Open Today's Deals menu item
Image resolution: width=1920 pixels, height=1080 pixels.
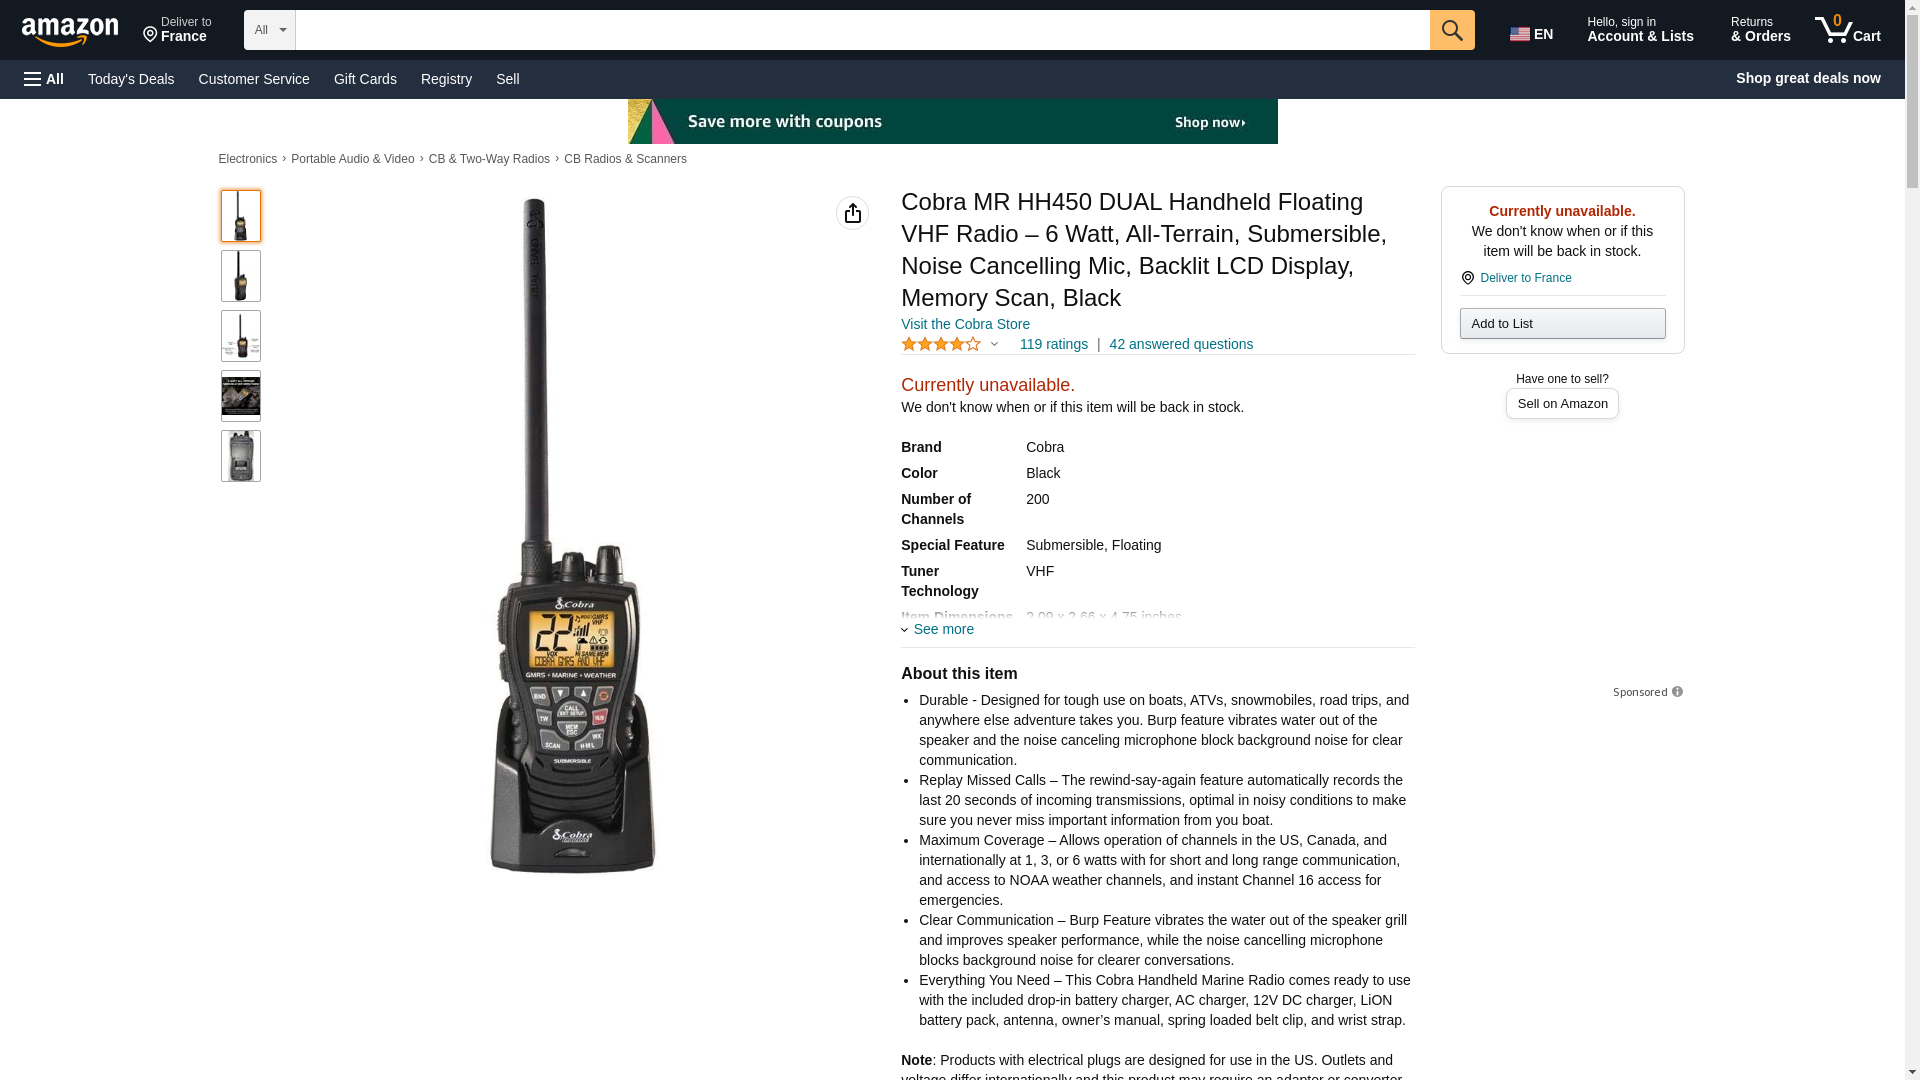coord(131,79)
